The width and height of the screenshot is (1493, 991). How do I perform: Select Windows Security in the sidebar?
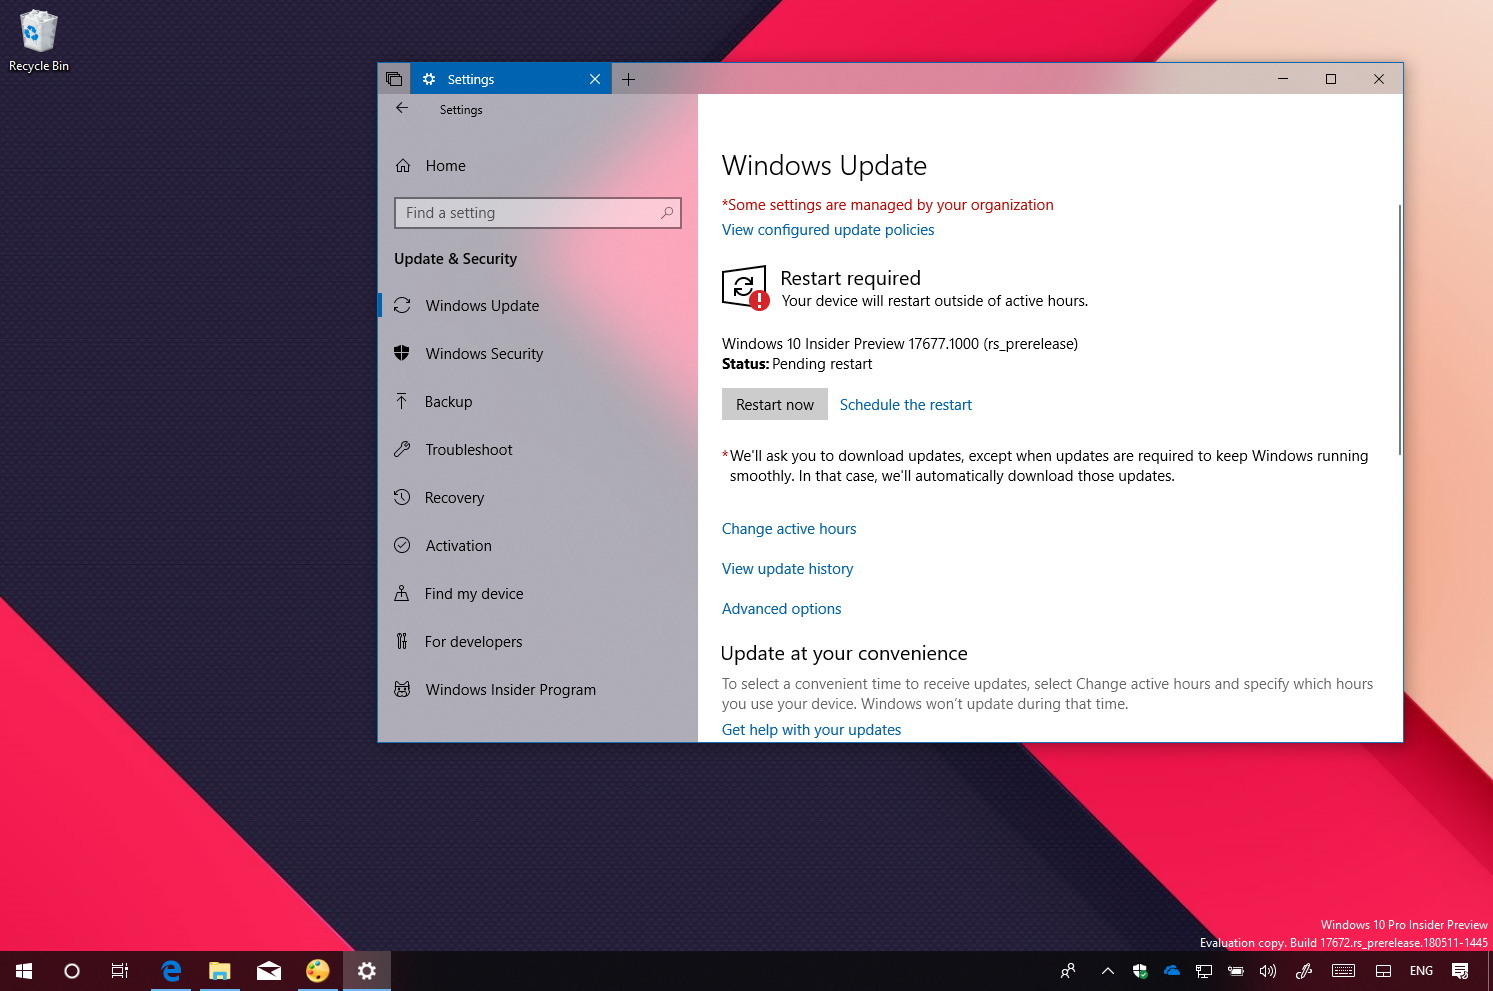(x=484, y=353)
